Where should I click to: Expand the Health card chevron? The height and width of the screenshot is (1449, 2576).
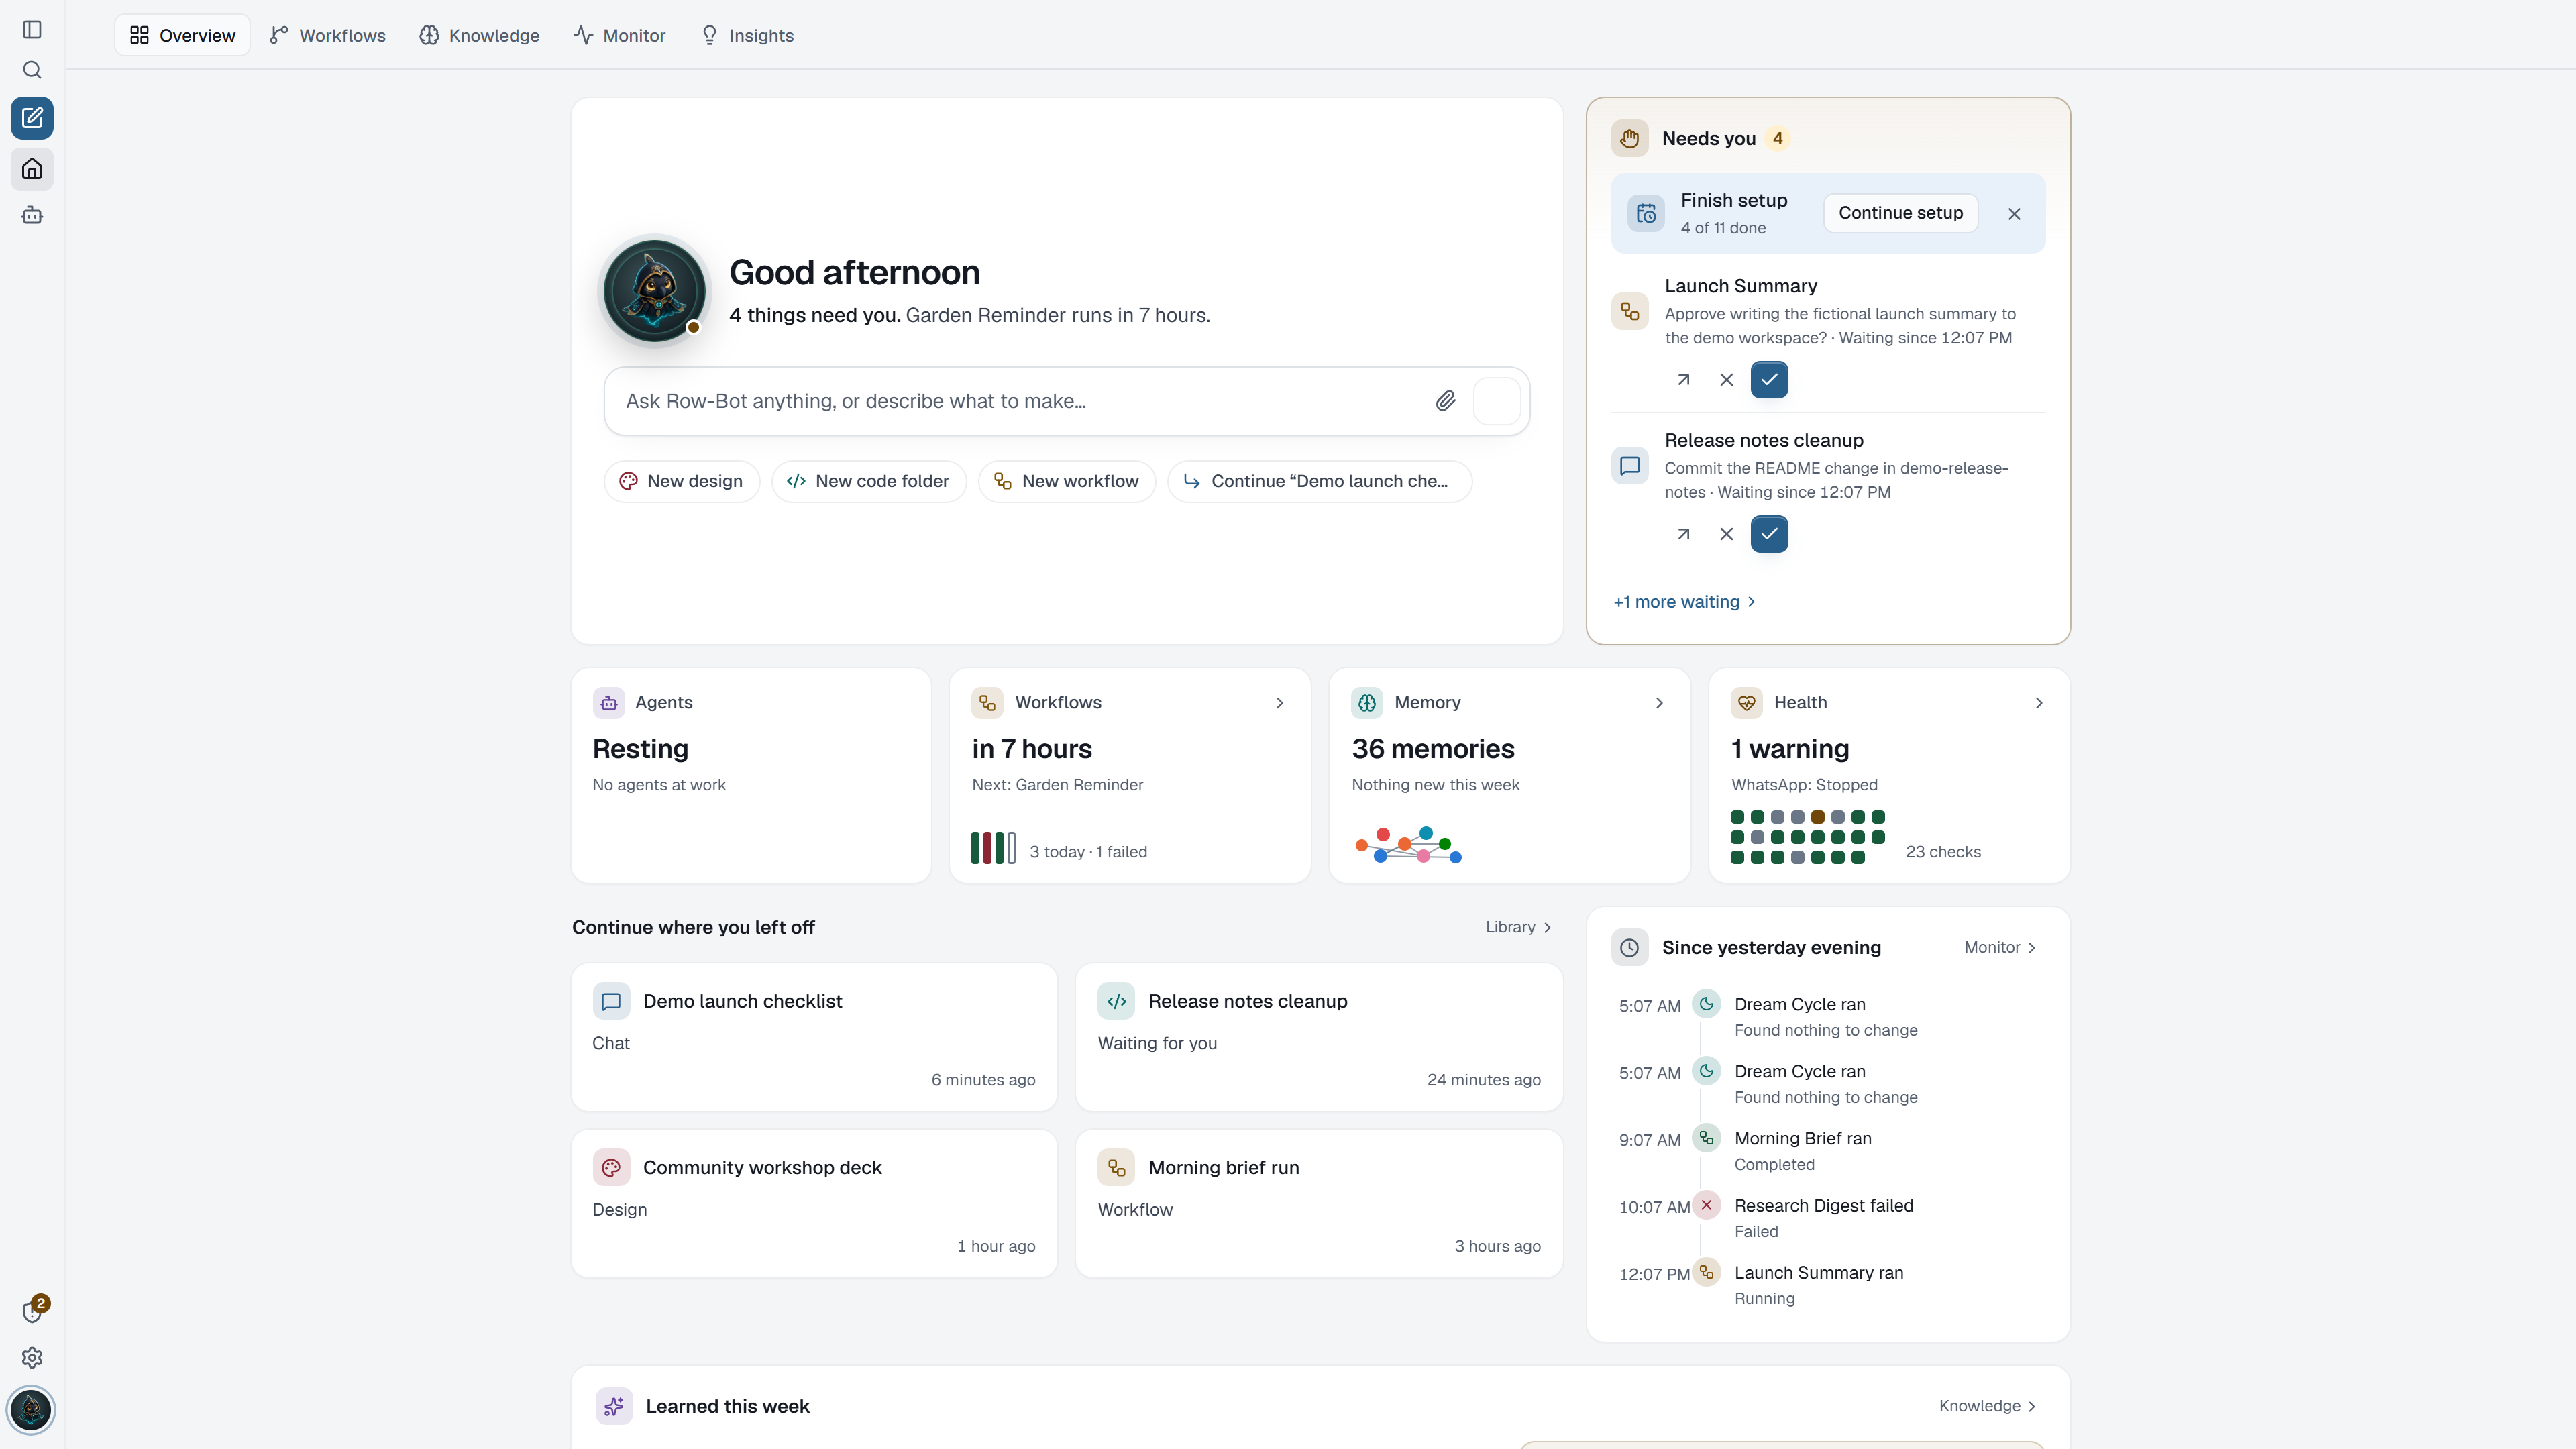tap(2038, 703)
